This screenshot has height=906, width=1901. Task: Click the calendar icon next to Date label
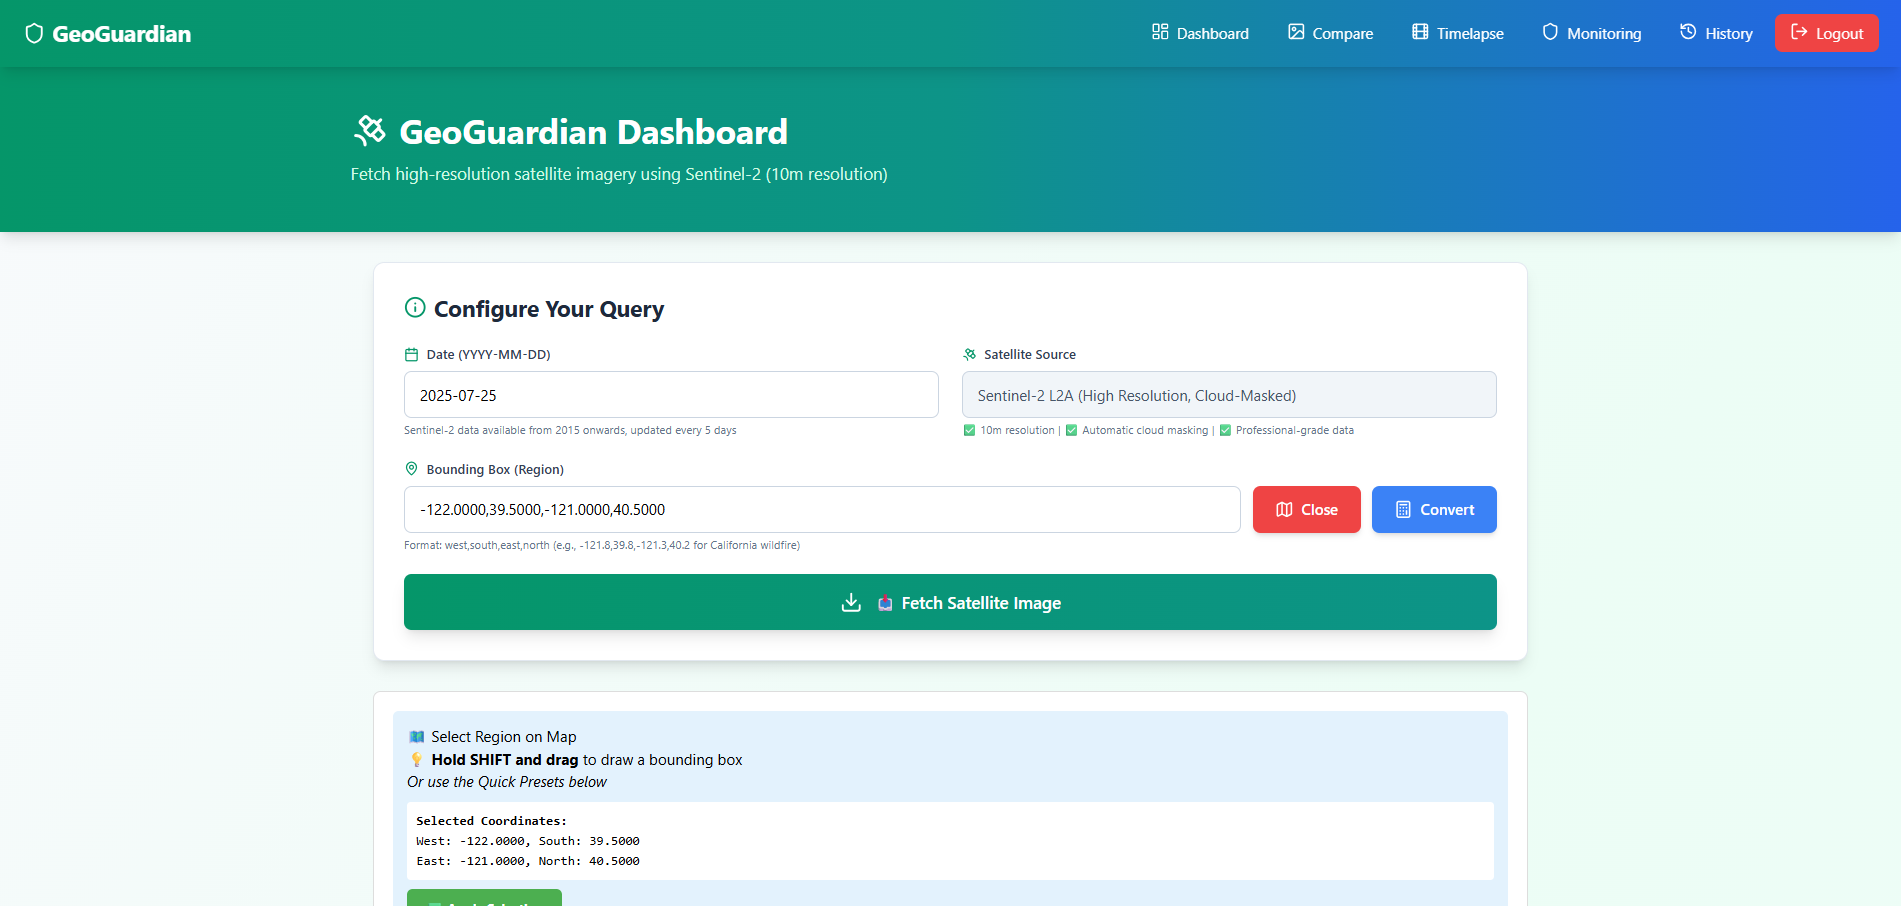click(411, 355)
